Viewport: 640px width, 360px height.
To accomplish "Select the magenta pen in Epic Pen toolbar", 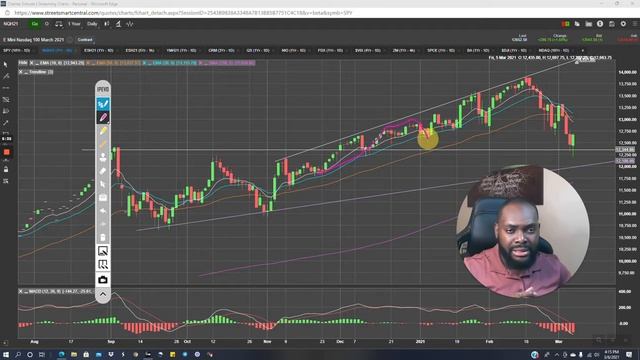I will point(103,118).
